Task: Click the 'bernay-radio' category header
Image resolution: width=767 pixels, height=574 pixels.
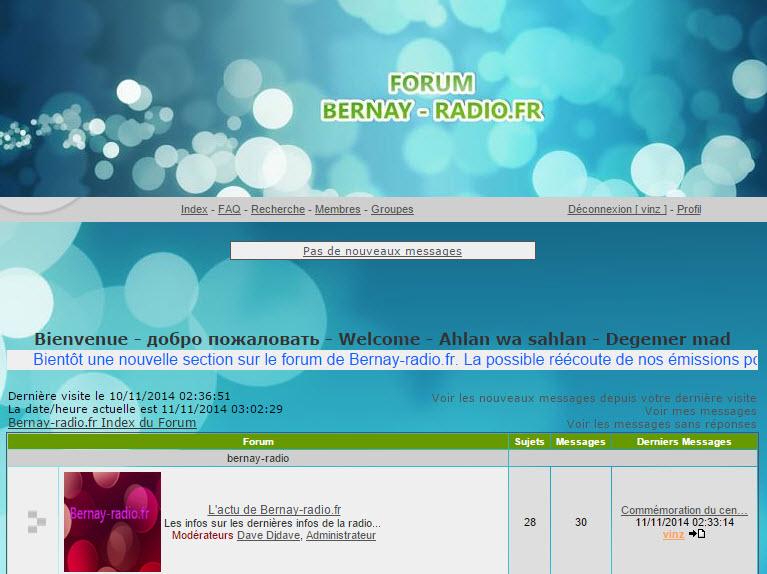Action: pos(258,459)
